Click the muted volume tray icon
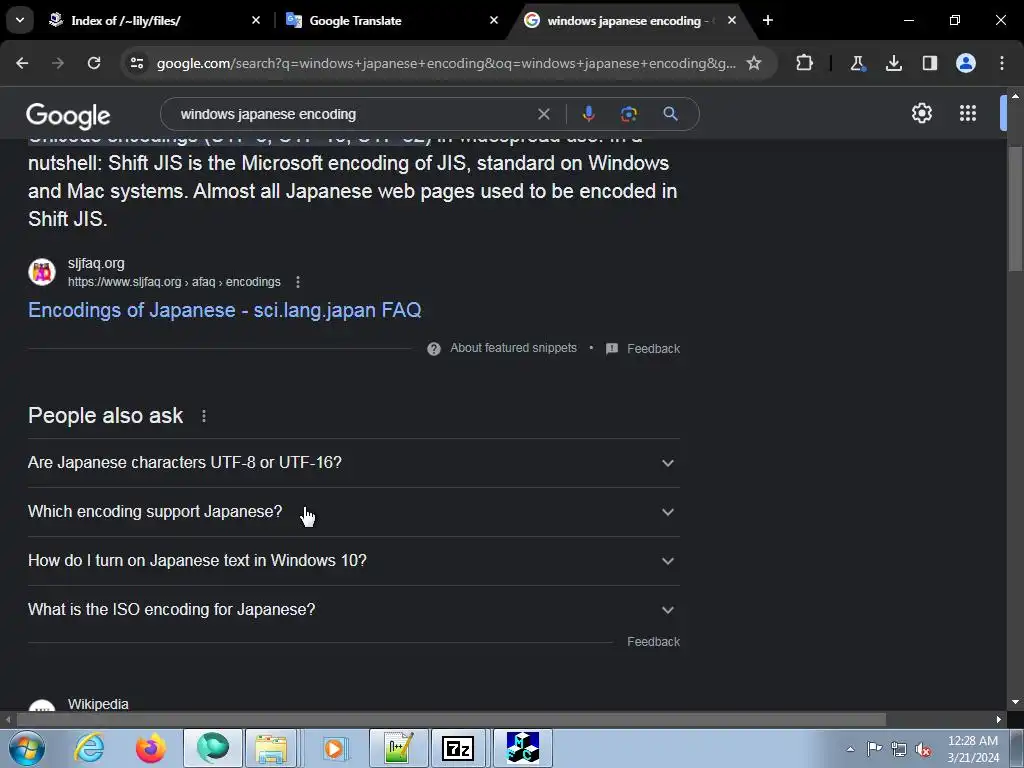This screenshot has height=768, width=1024. (x=923, y=749)
